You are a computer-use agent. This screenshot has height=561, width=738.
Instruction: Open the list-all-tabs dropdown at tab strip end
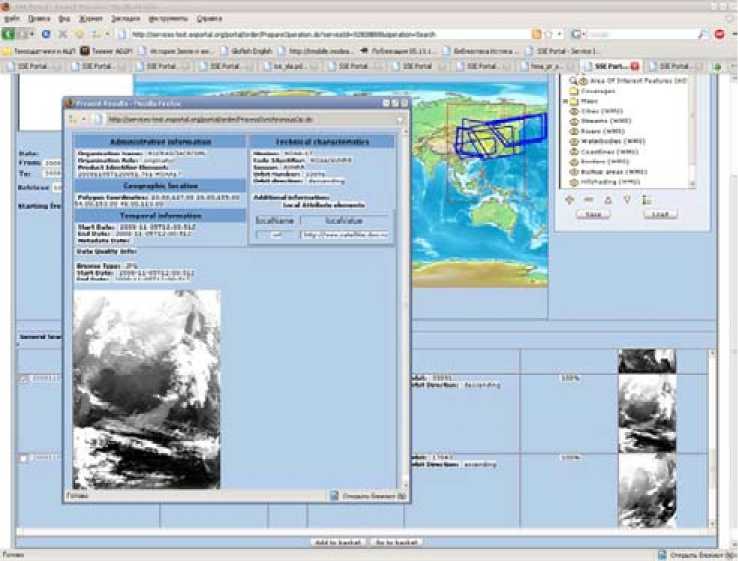733,67
